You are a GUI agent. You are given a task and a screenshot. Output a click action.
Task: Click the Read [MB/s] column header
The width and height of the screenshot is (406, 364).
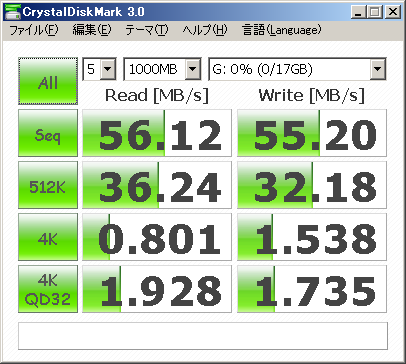click(157, 96)
